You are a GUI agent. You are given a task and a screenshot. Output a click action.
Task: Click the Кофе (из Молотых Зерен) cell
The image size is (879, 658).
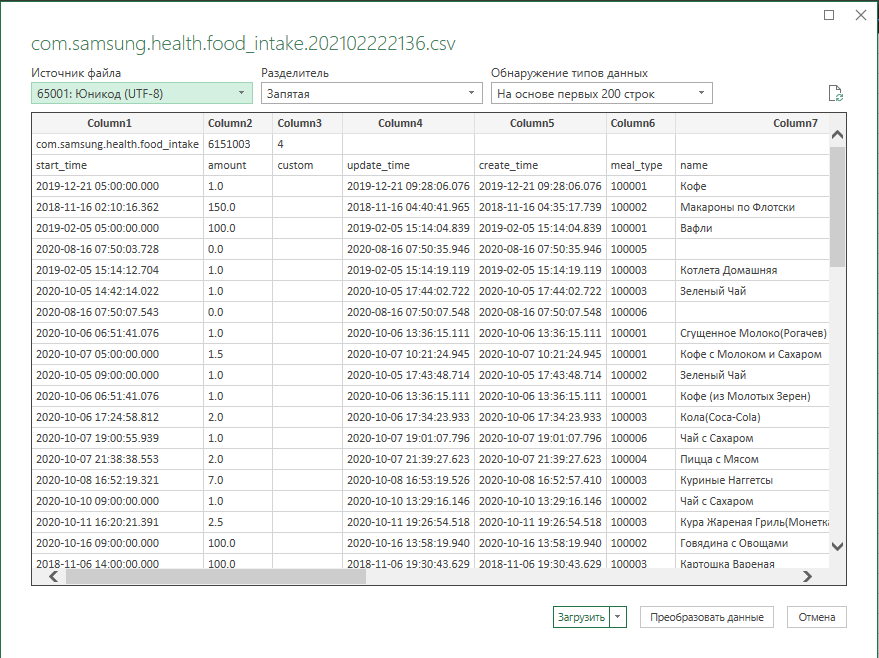click(752, 396)
